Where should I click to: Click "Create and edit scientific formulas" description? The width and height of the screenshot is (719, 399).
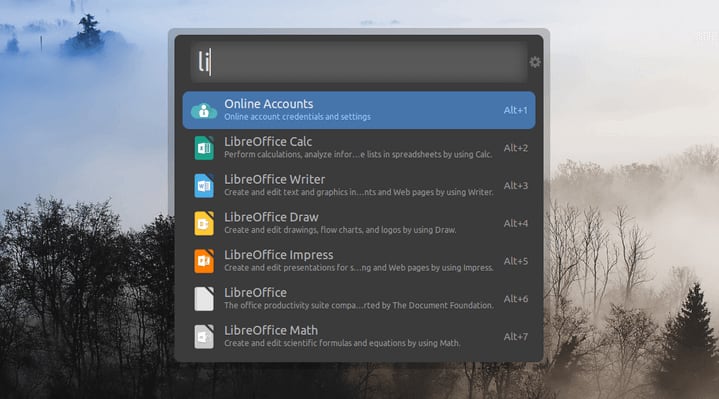pos(342,343)
